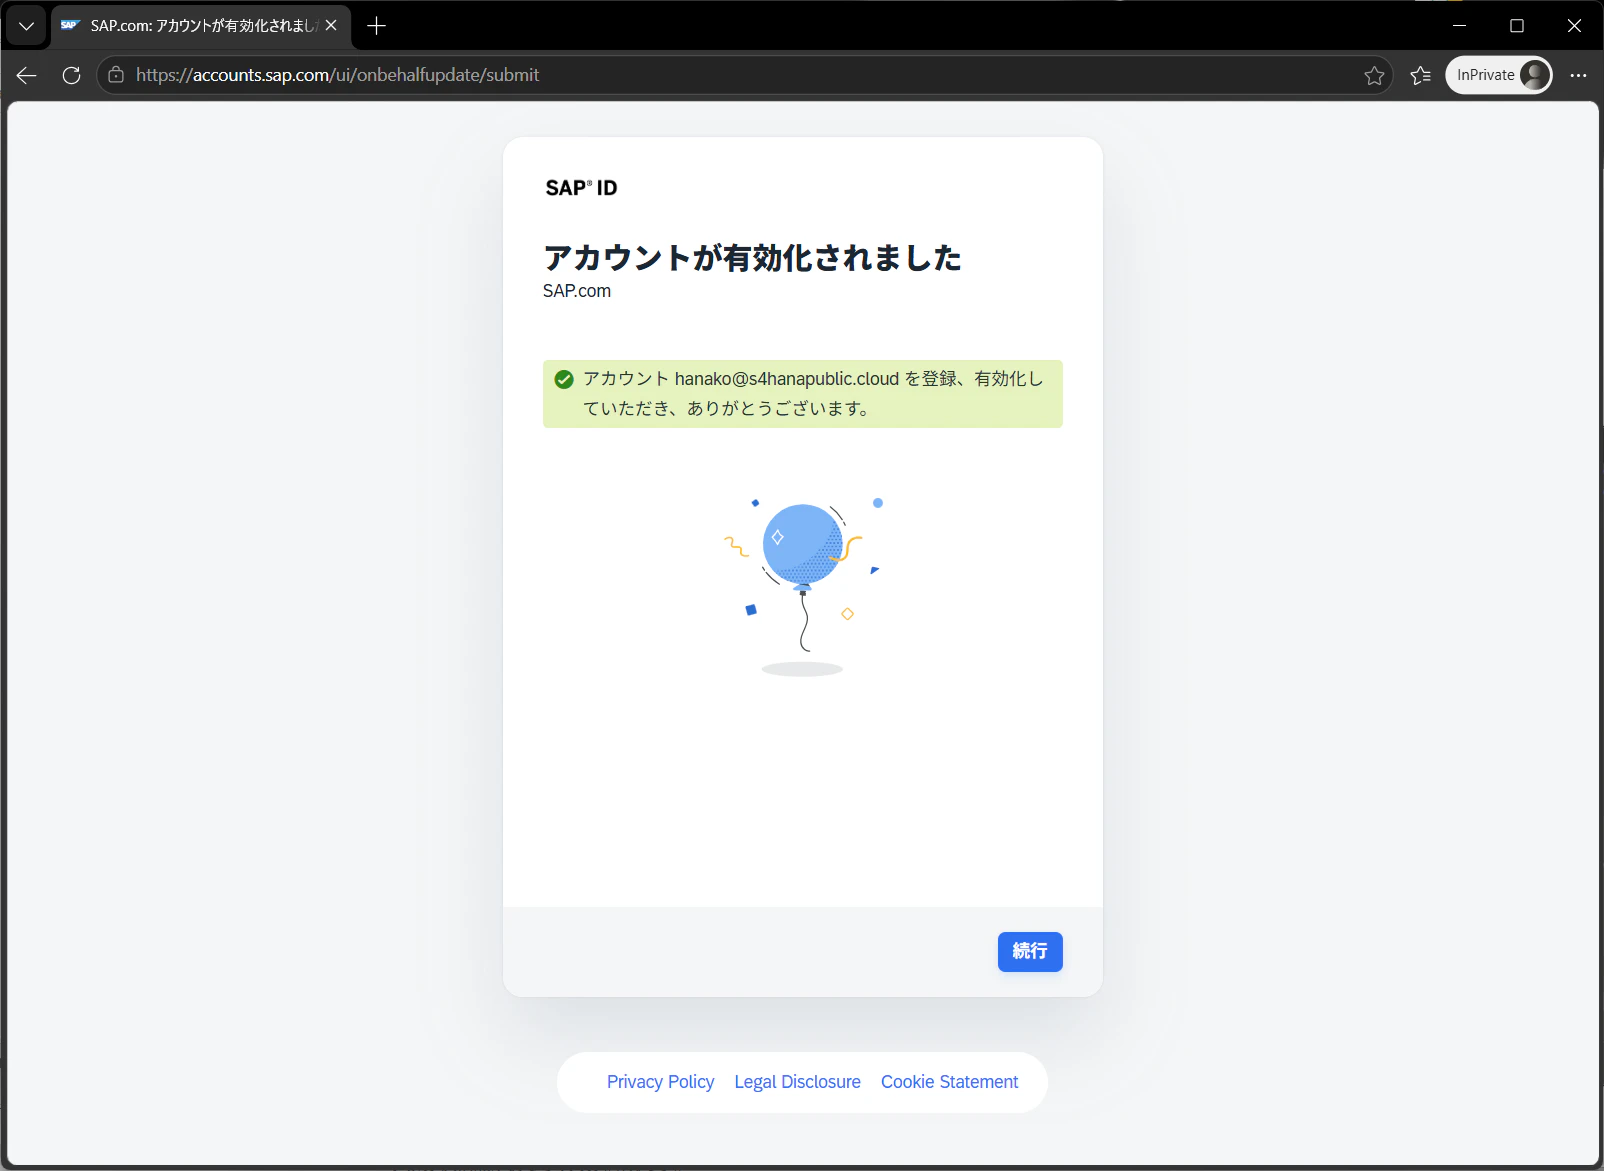This screenshot has height=1171, width=1604.
Task: Open the Cookie Statement link
Action: click(x=949, y=1082)
